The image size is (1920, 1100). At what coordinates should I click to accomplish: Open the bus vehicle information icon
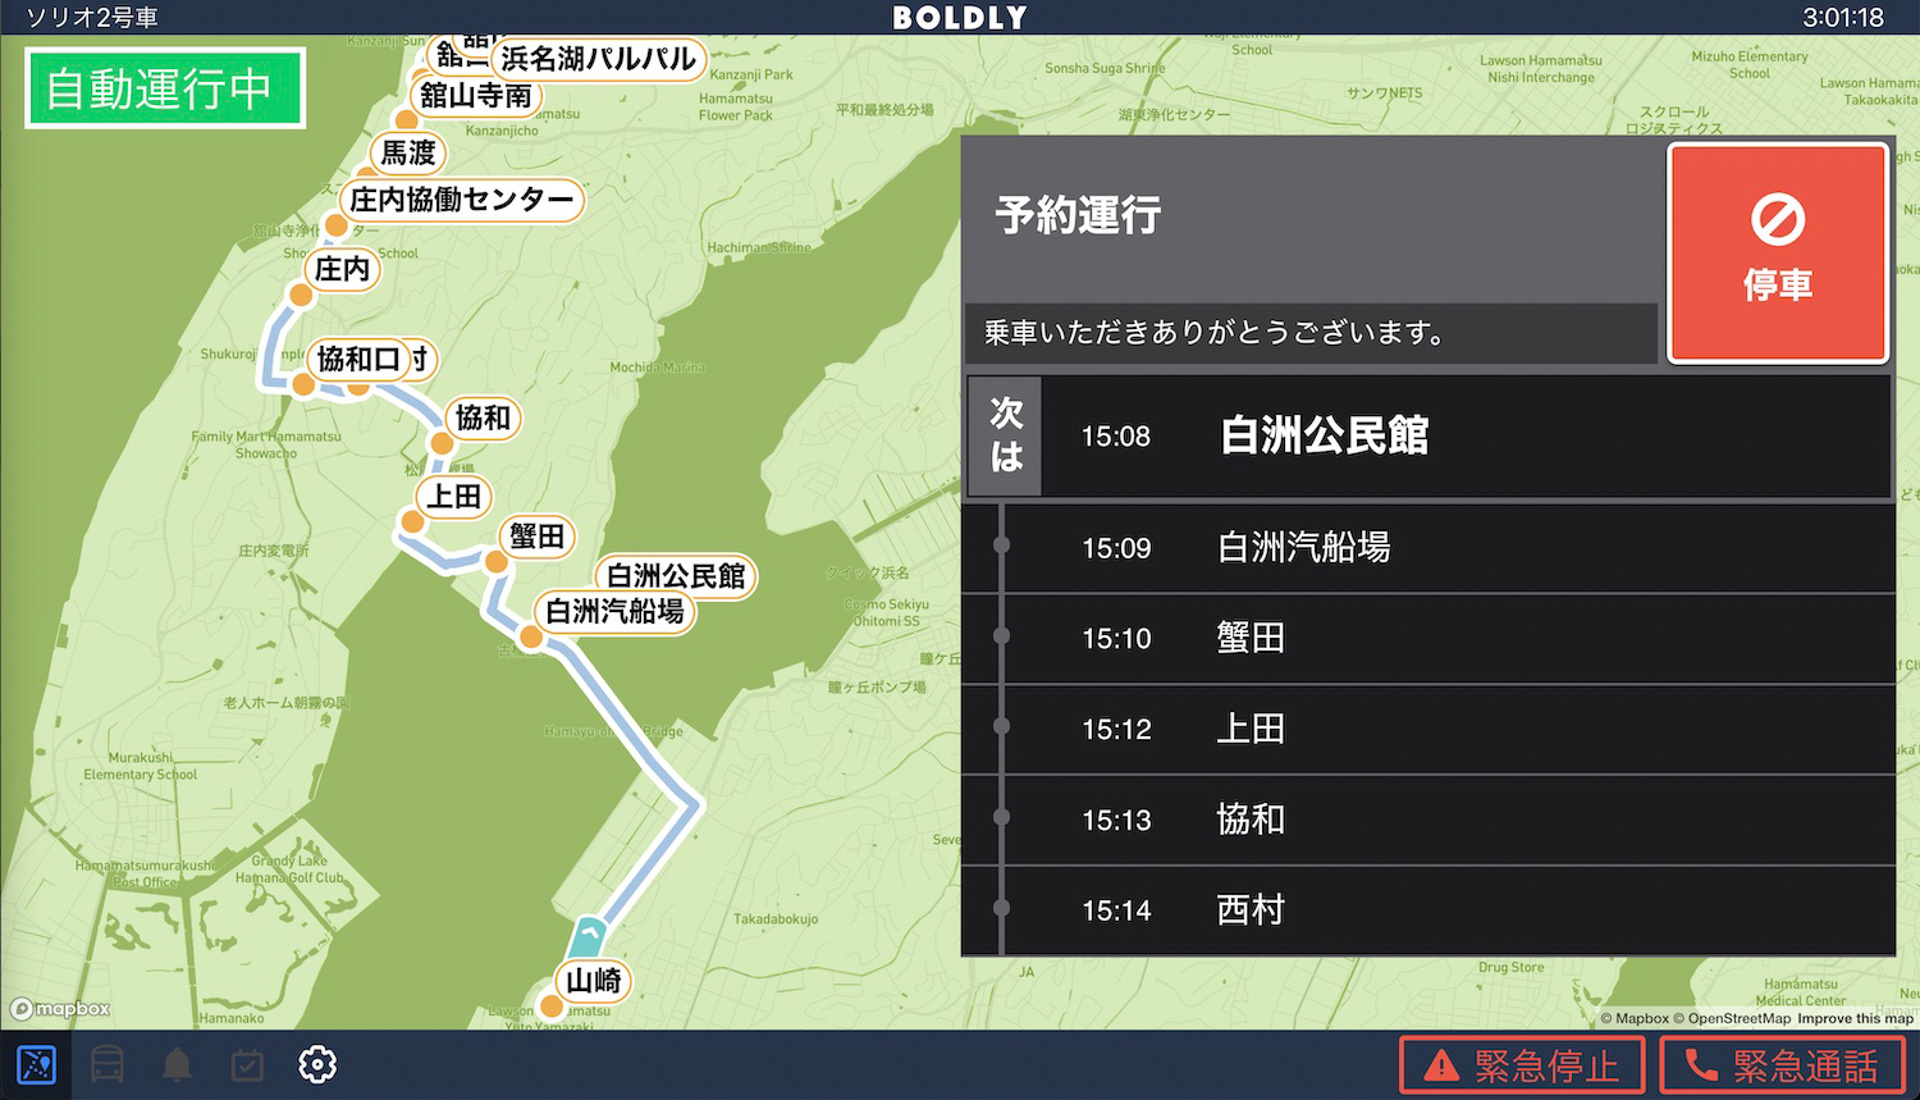coord(106,1064)
